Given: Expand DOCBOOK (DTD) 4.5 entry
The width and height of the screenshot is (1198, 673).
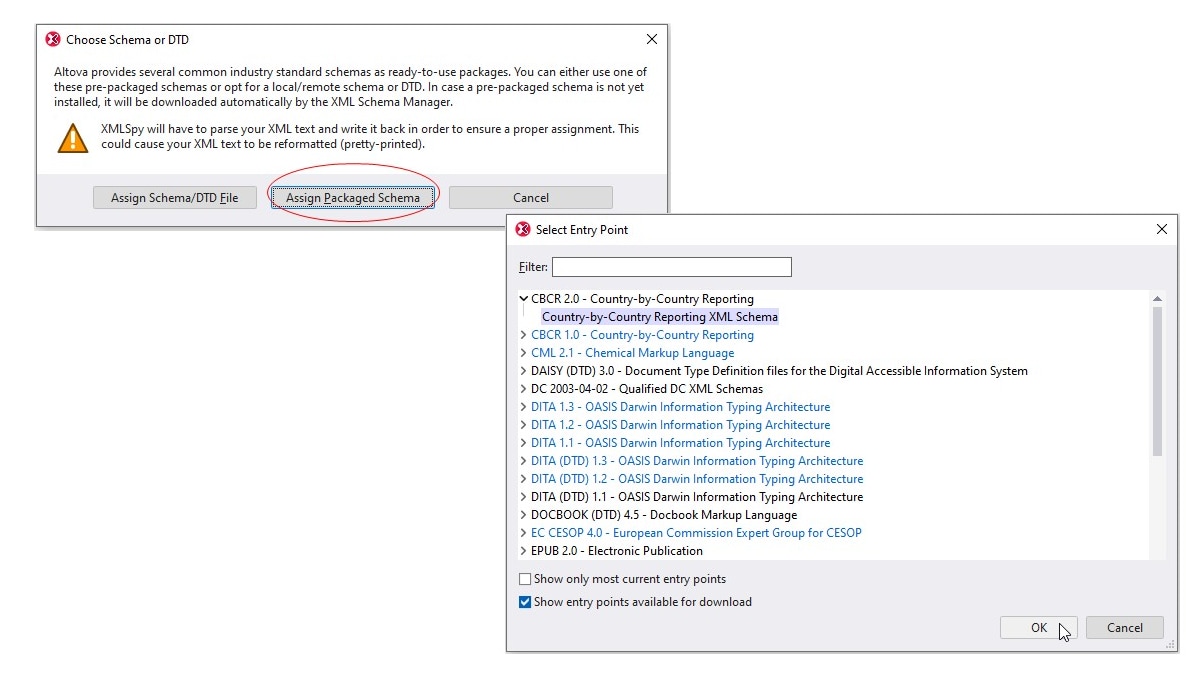Looking at the screenshot, I should pyautogui.click(x=524, y=515).
